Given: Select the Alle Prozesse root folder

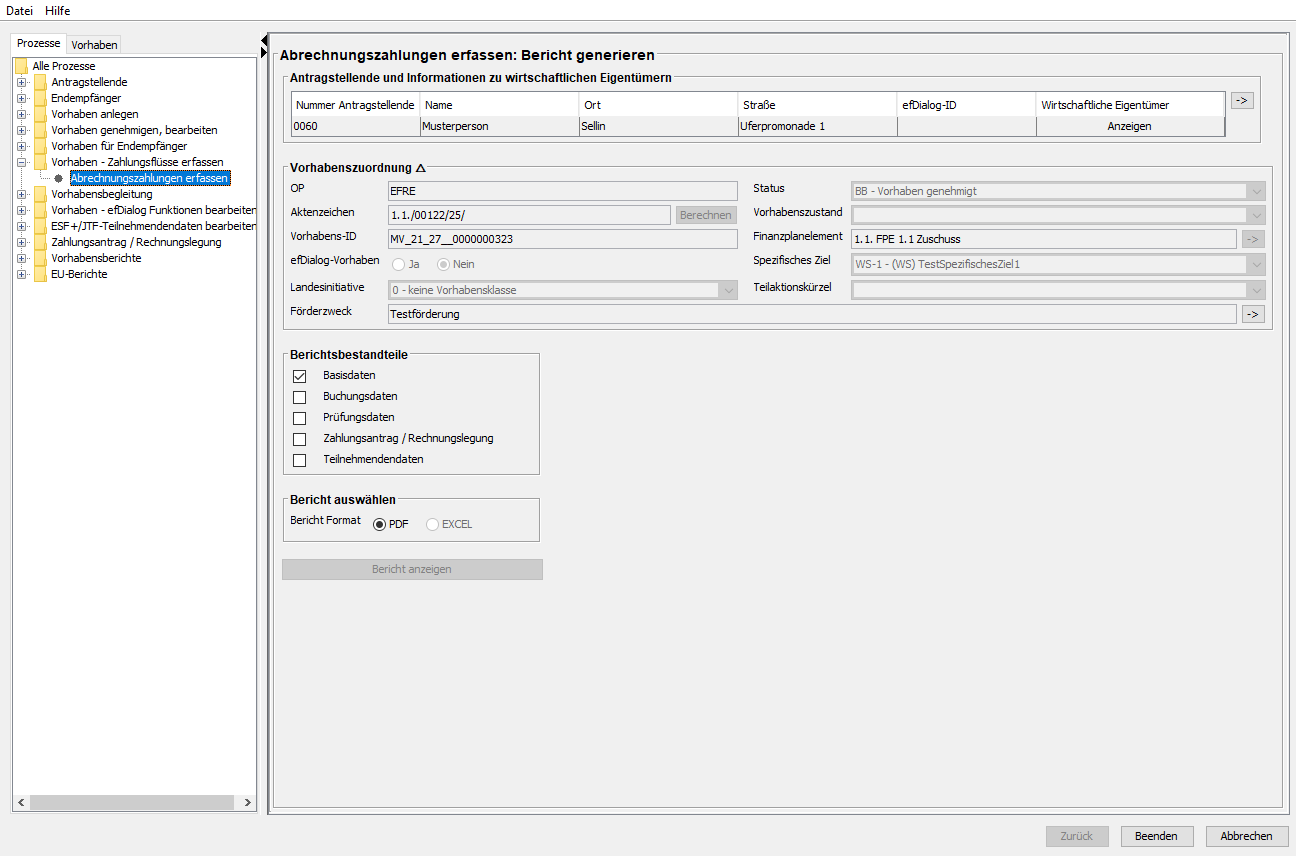Looking at the screenshot, I should pyautogui.click(x=63, y=66).
